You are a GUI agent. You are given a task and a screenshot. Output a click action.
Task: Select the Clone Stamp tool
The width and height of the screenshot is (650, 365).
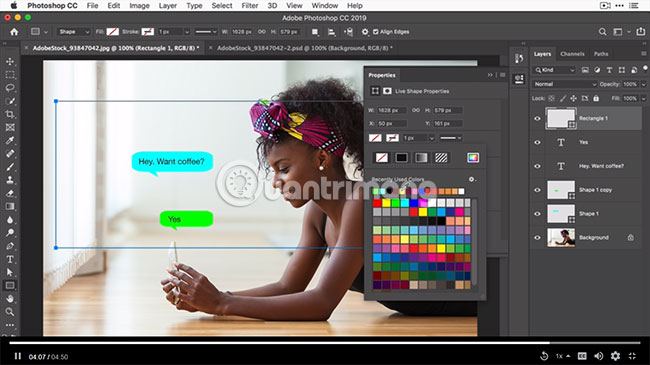click(x=10, y=180)
